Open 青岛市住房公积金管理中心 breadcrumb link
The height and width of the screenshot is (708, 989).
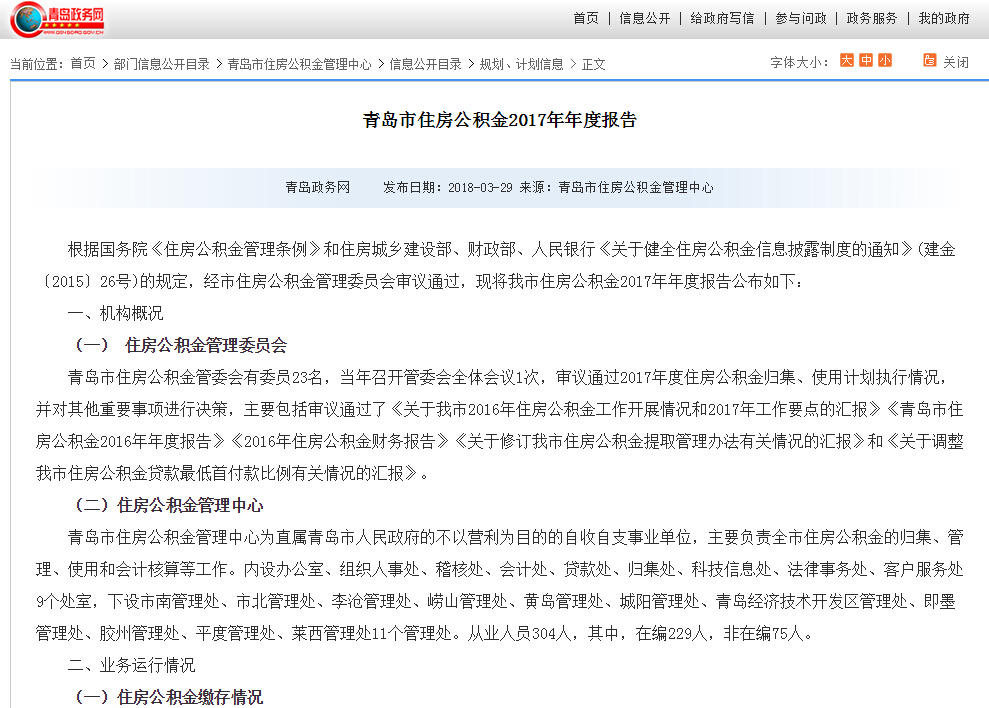pyautogui.click(x=299, y=64)
